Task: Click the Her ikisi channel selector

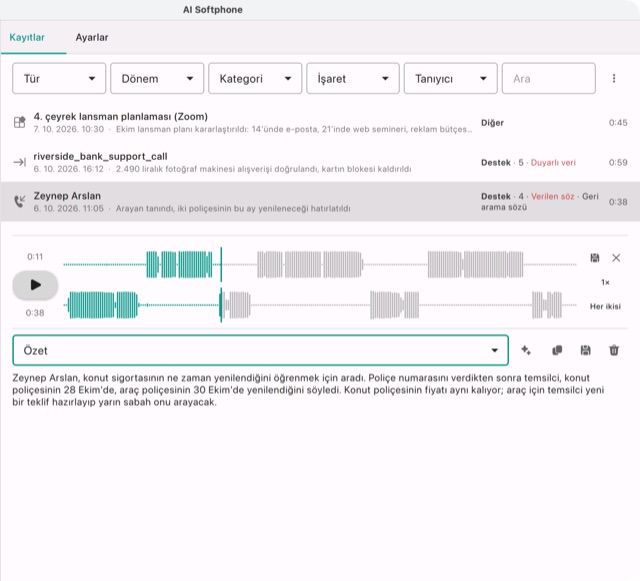Action: (x=605, y=306)
